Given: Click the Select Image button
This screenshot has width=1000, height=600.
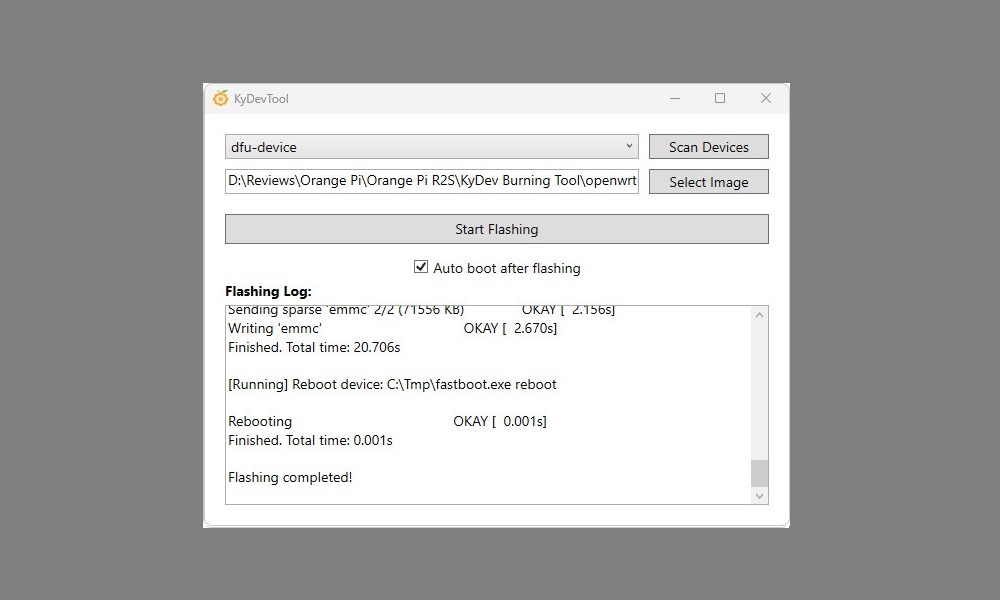Looking at the screenshot, I should (x=708, y=182).
